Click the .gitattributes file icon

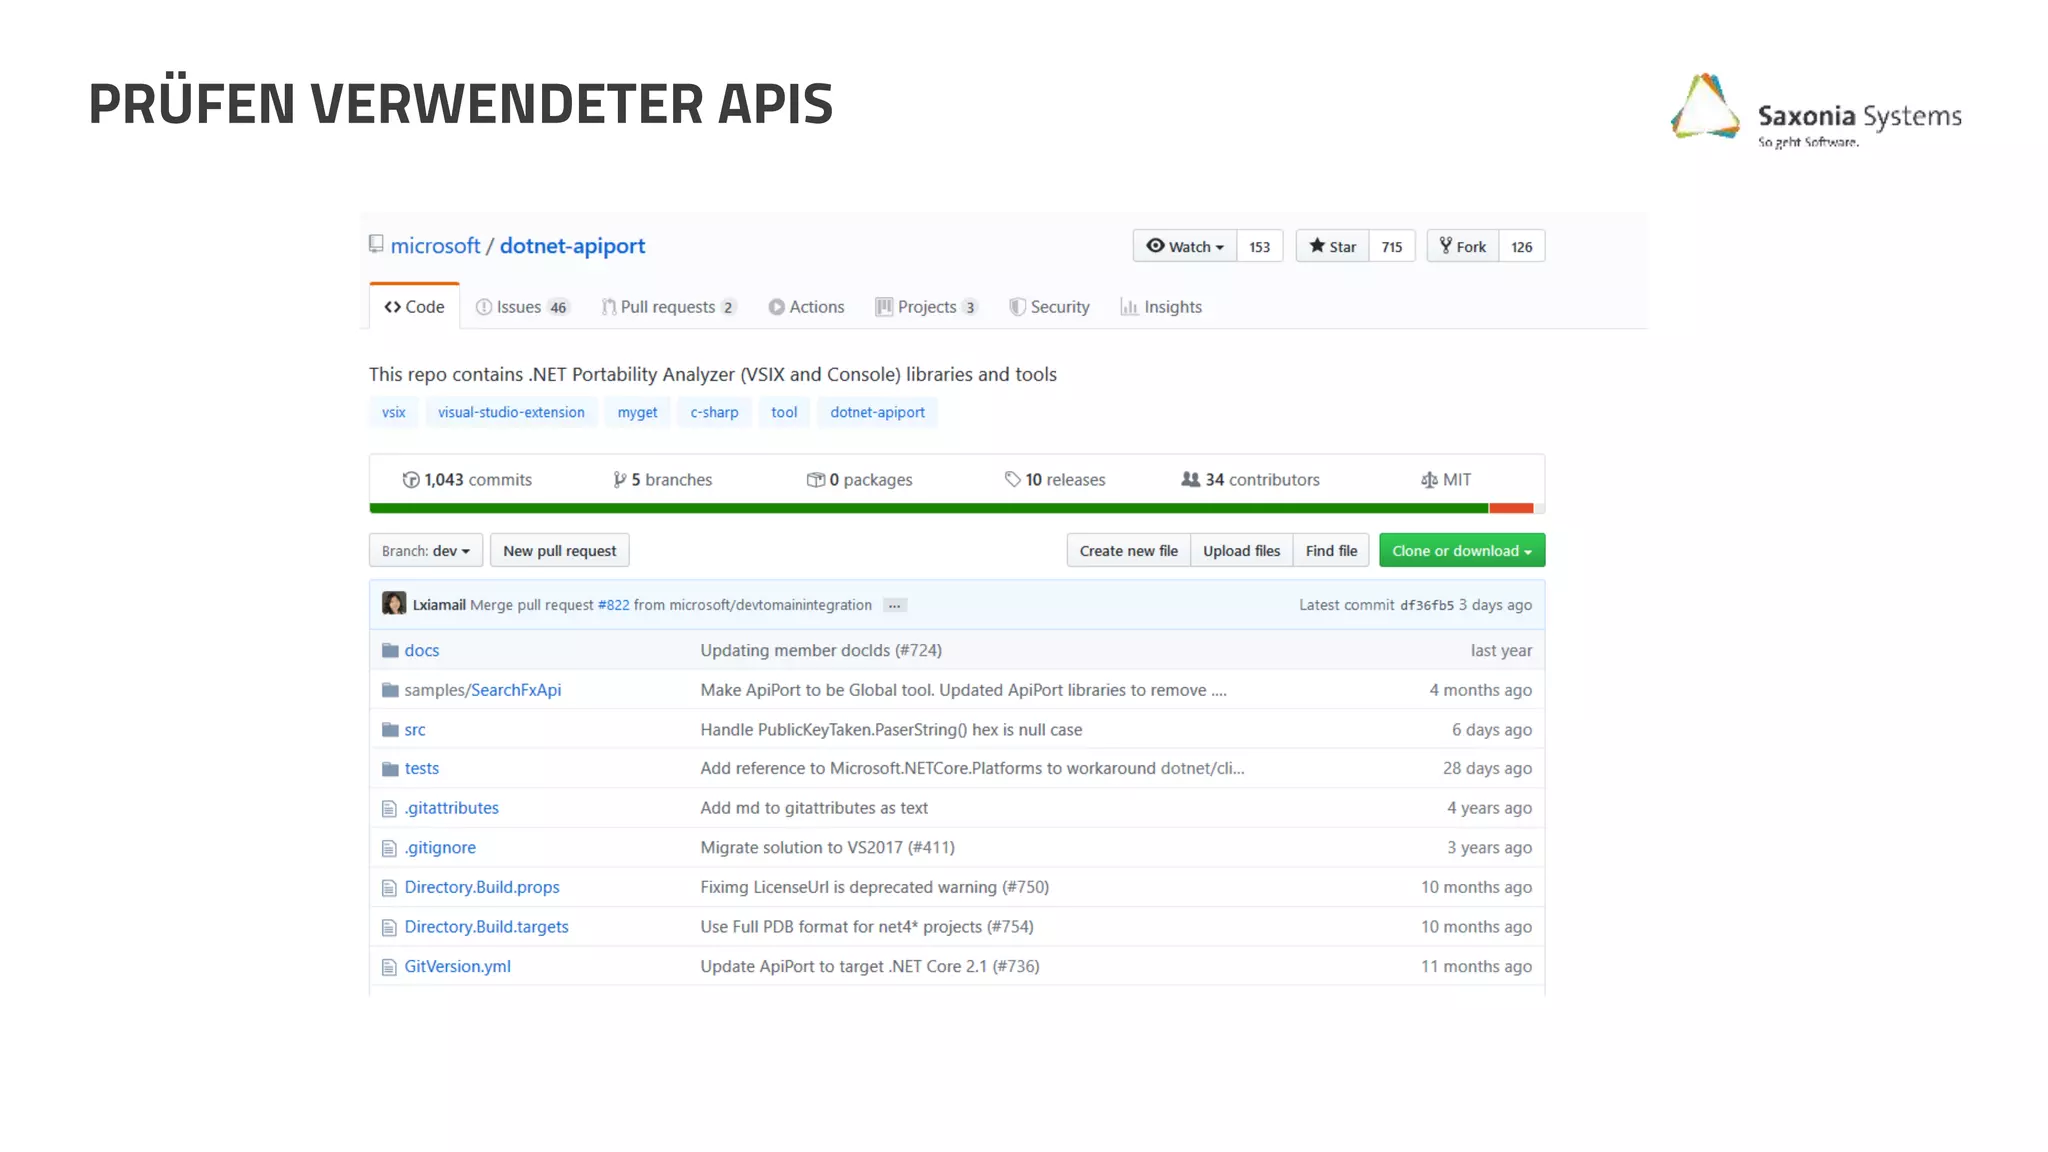(389, 809)
